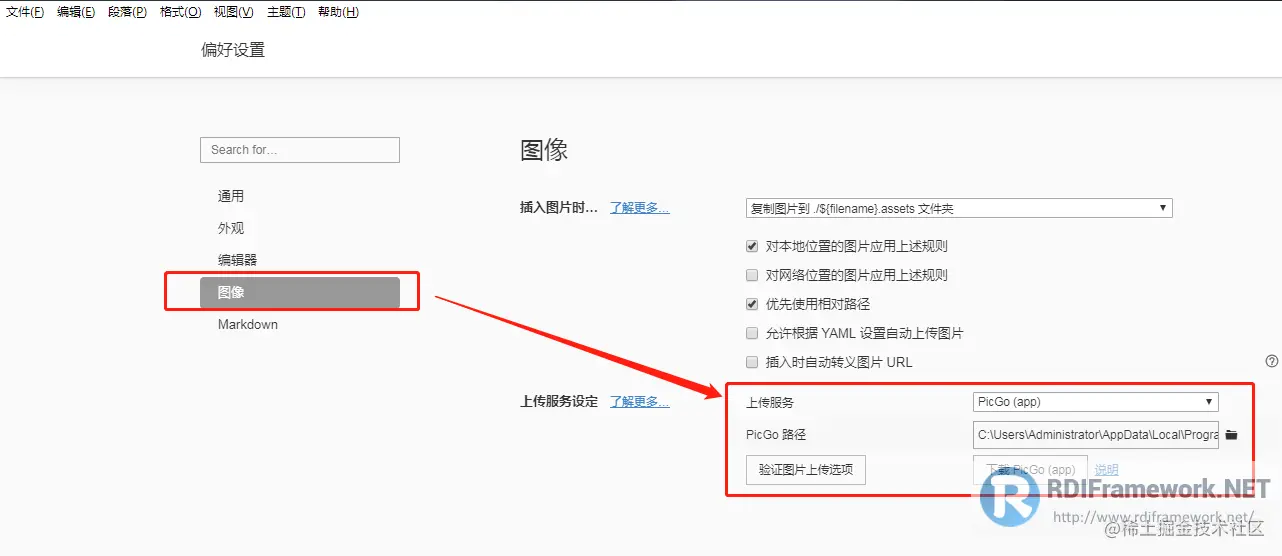Toggle 对网络位置的图片应用上述规则 checkbox

click(752, 275)
